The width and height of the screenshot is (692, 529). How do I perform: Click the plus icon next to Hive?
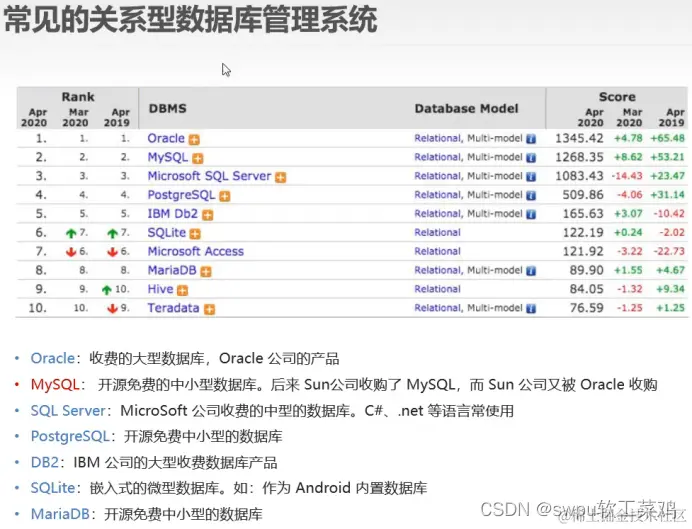pos(182,290)
